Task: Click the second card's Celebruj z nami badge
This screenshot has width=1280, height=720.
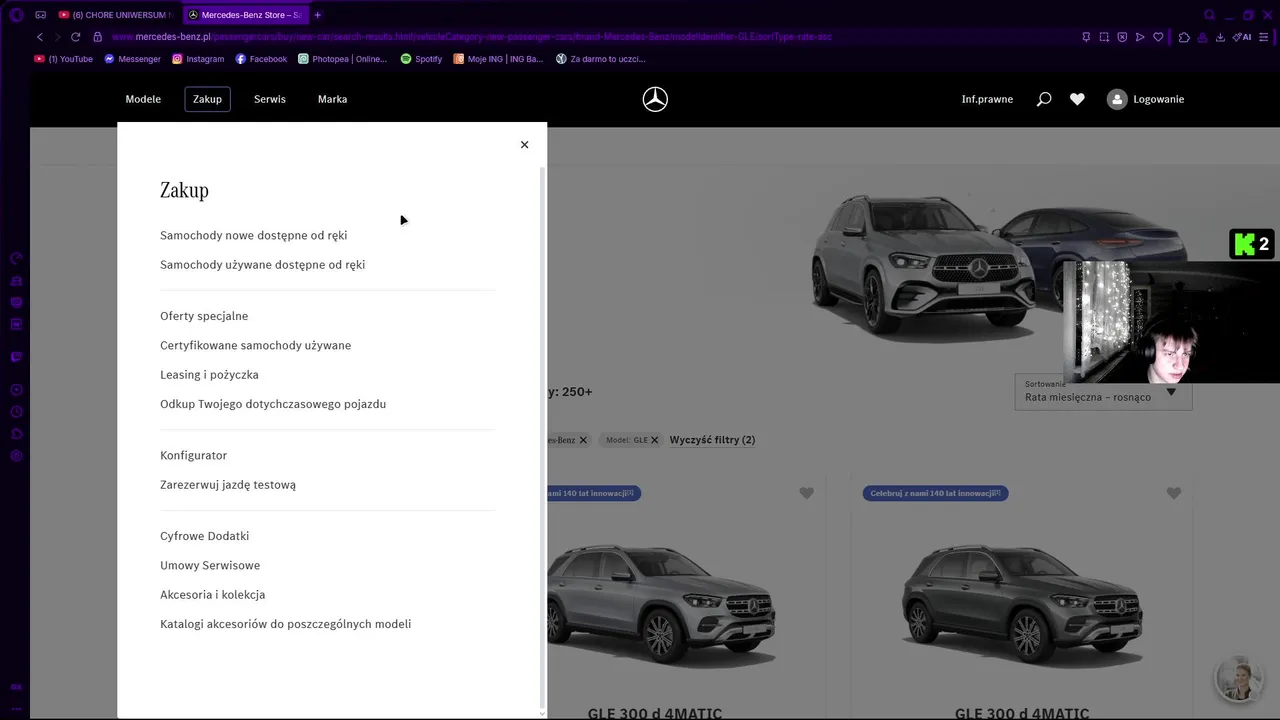Action: click(x=935, y=493)
